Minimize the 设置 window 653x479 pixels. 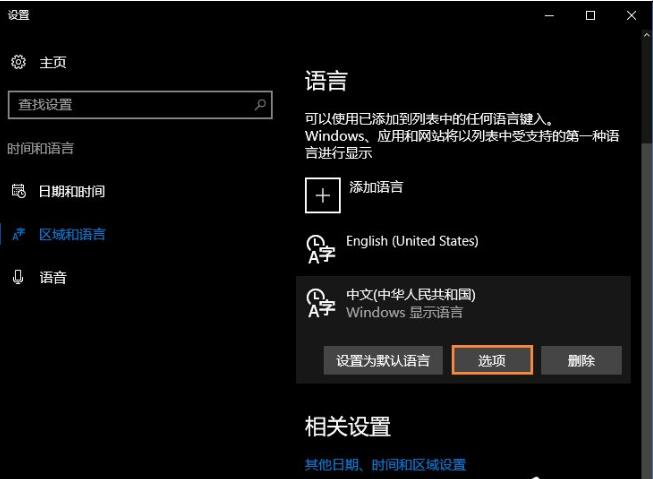coord(549,16)
